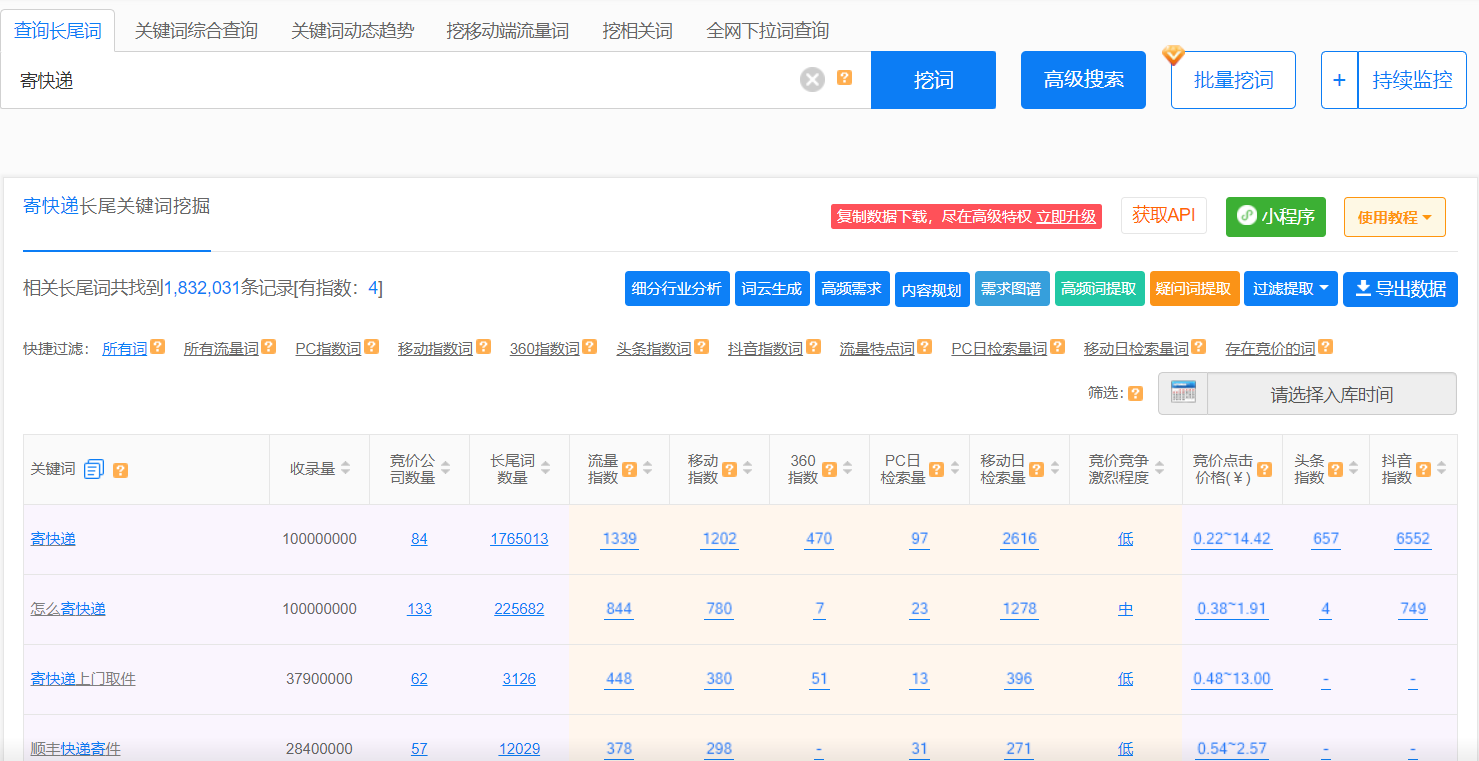Open help icon in 流量指数 column header
1479x761 pixels.
630,468
